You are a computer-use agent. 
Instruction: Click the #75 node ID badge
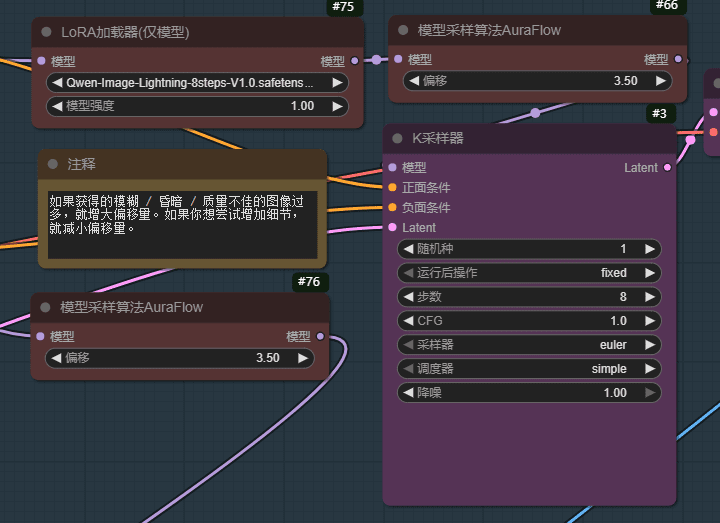point(343,6)
